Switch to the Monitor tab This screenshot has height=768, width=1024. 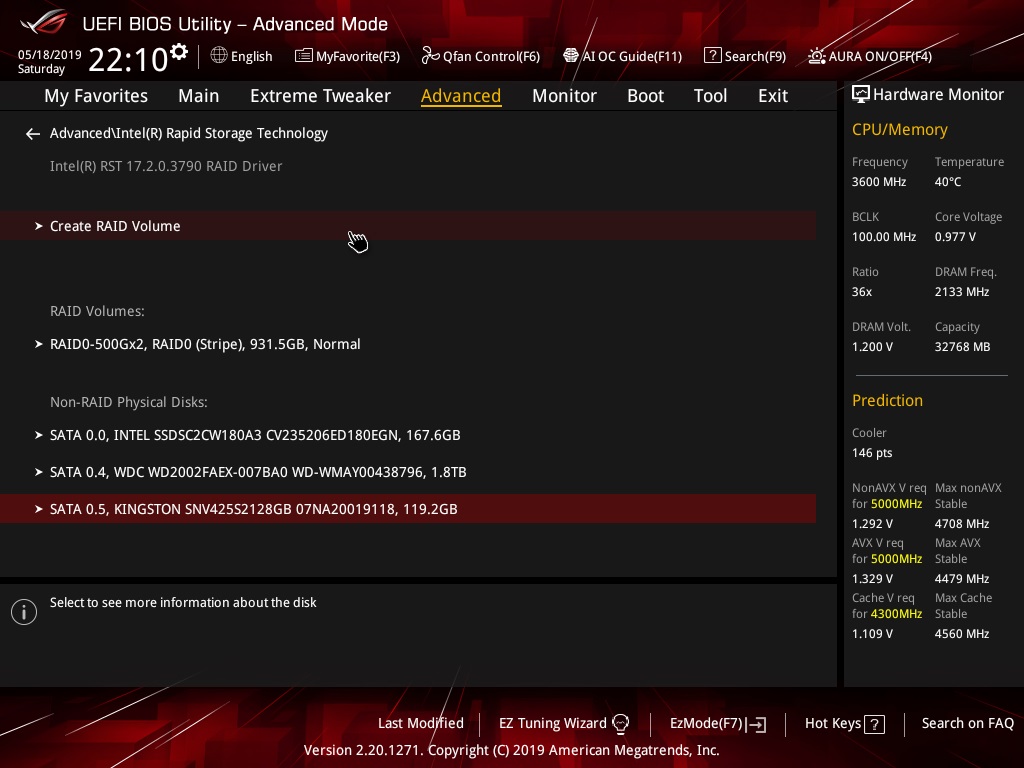click(564, 96)
